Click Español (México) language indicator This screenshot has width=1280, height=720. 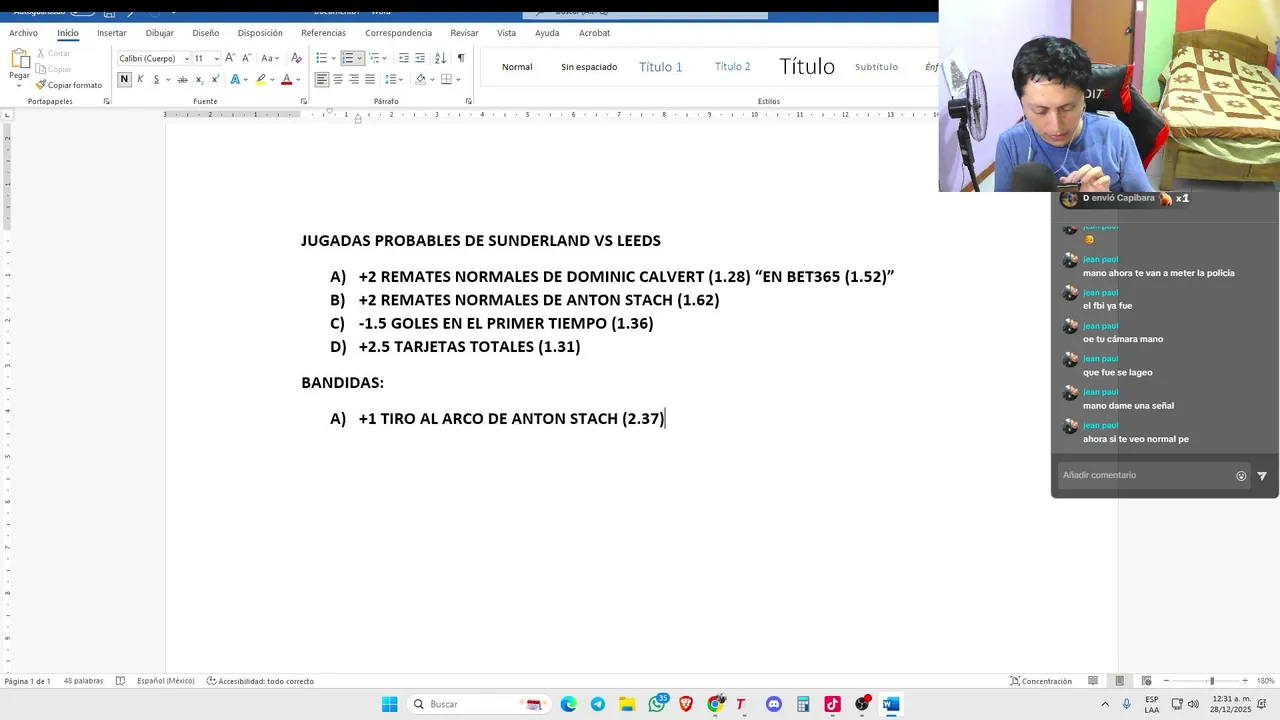(x=165, y=681)
